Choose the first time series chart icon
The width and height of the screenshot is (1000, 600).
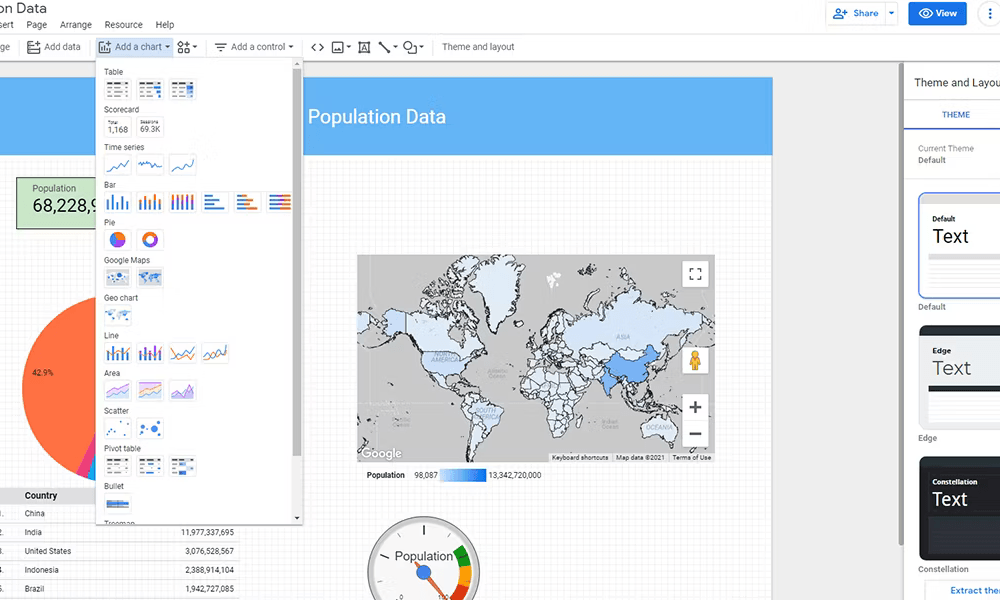coord(117,165)
